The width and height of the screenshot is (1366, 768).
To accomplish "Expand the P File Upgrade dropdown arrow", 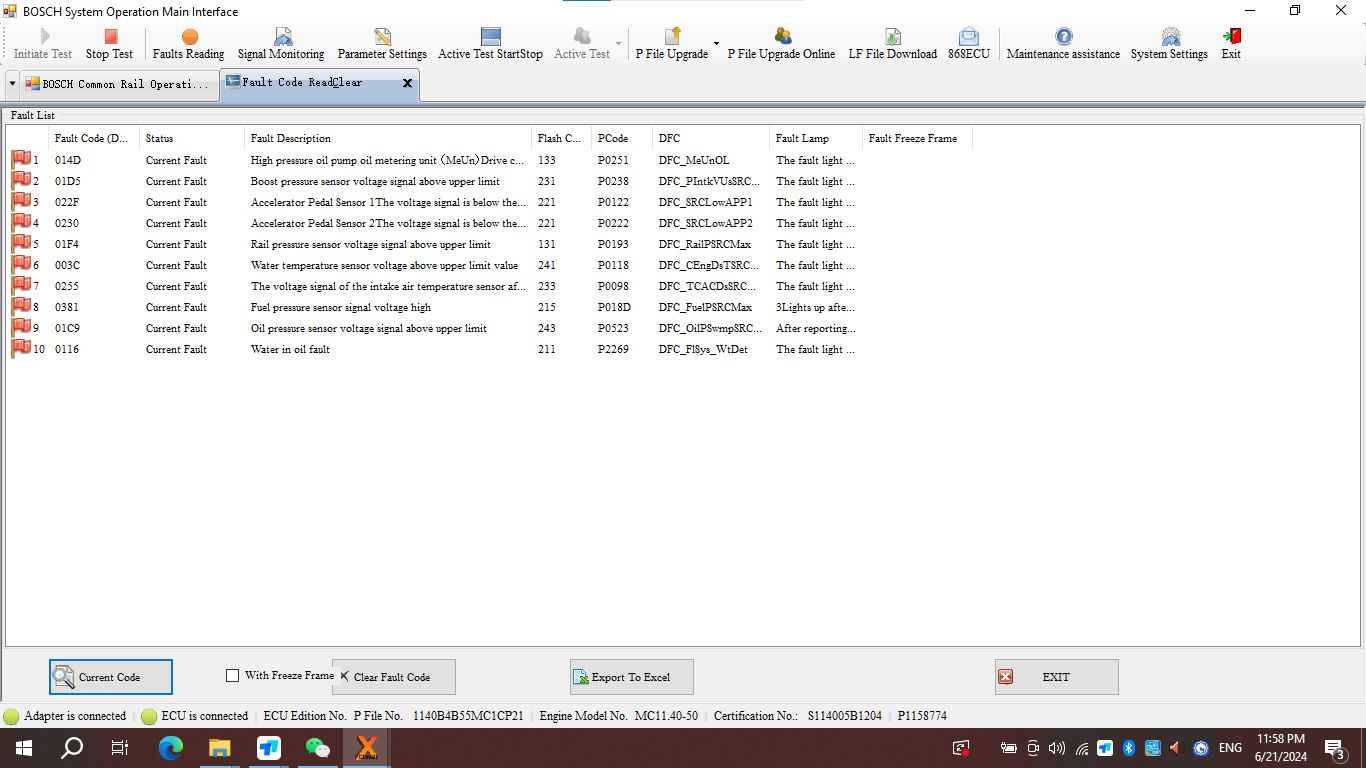I will coord(716,44).
